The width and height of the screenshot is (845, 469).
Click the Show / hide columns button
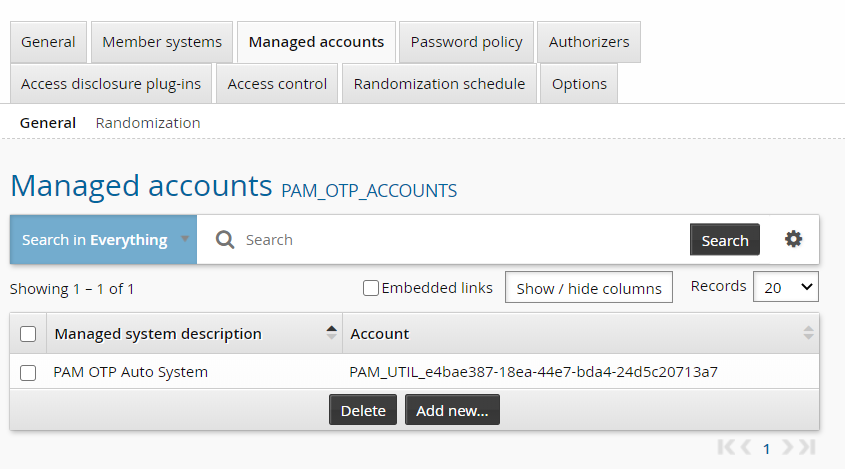588,288
